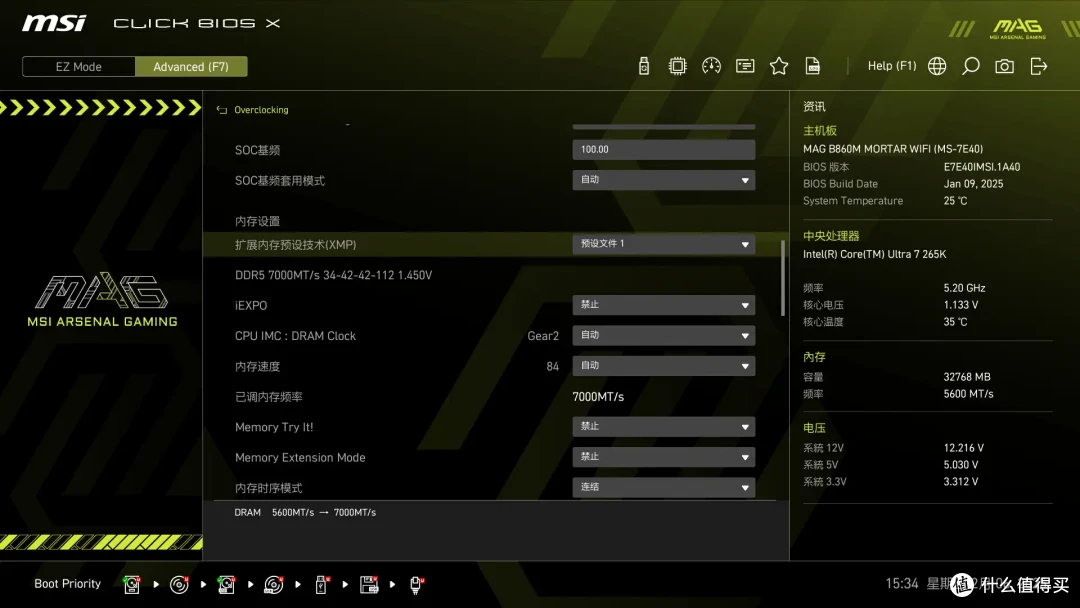
Task: Open search with magnifier icon
Action: (x=970, y=66)
